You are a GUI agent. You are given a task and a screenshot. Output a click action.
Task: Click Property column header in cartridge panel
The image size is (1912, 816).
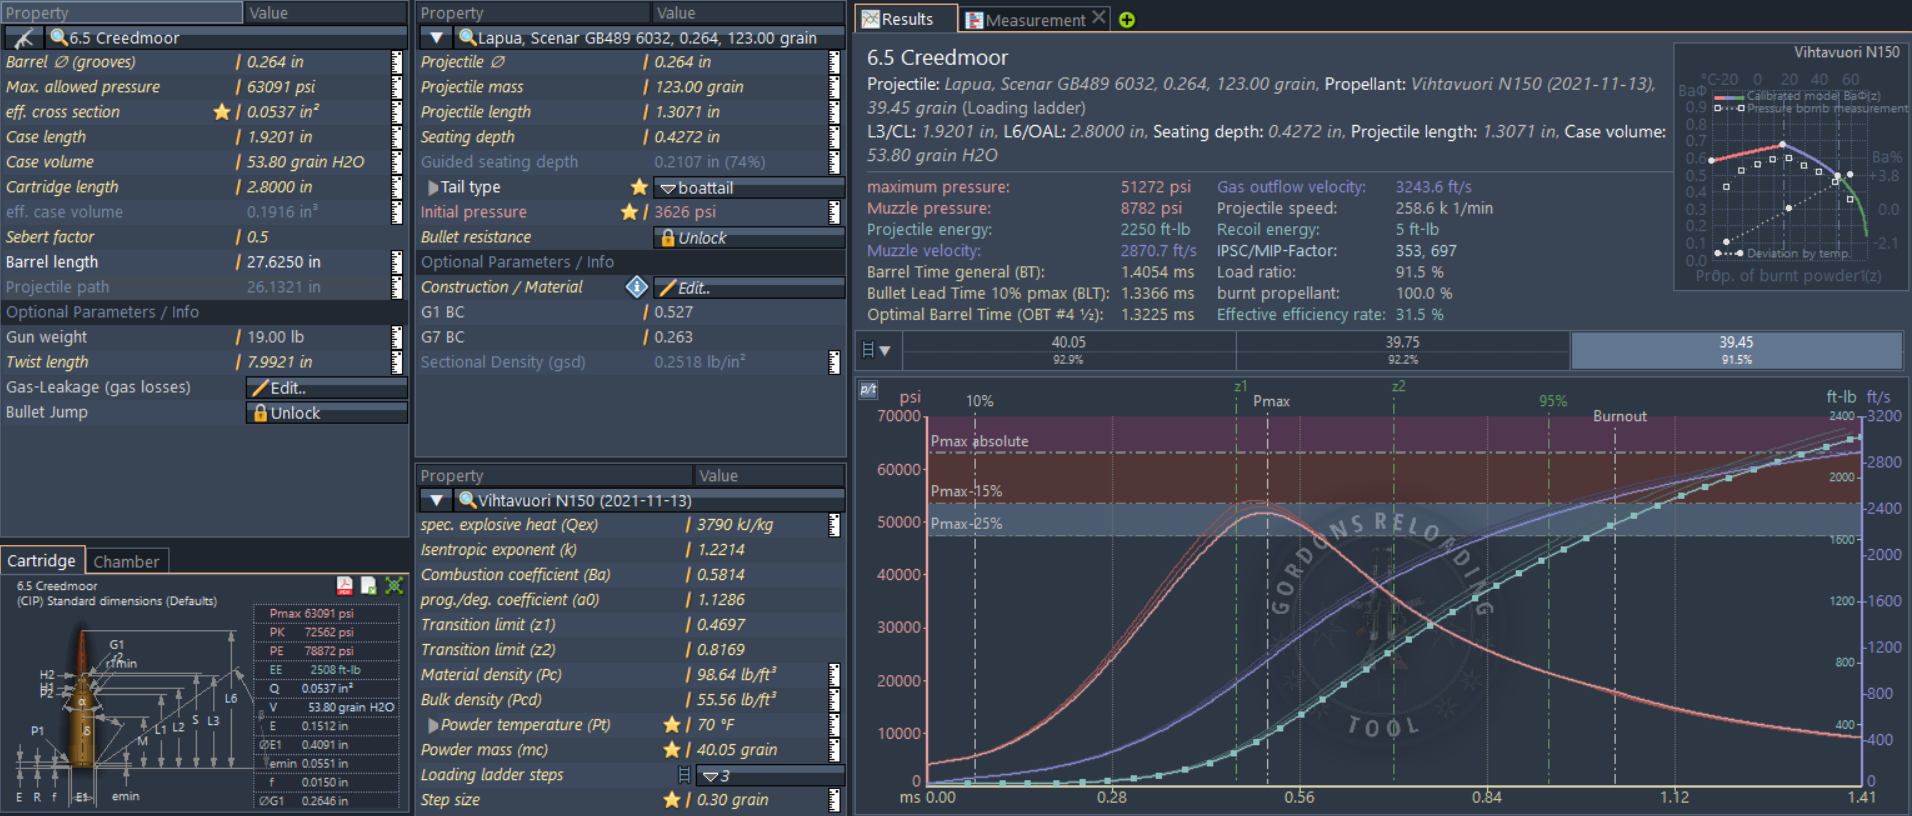121,13
